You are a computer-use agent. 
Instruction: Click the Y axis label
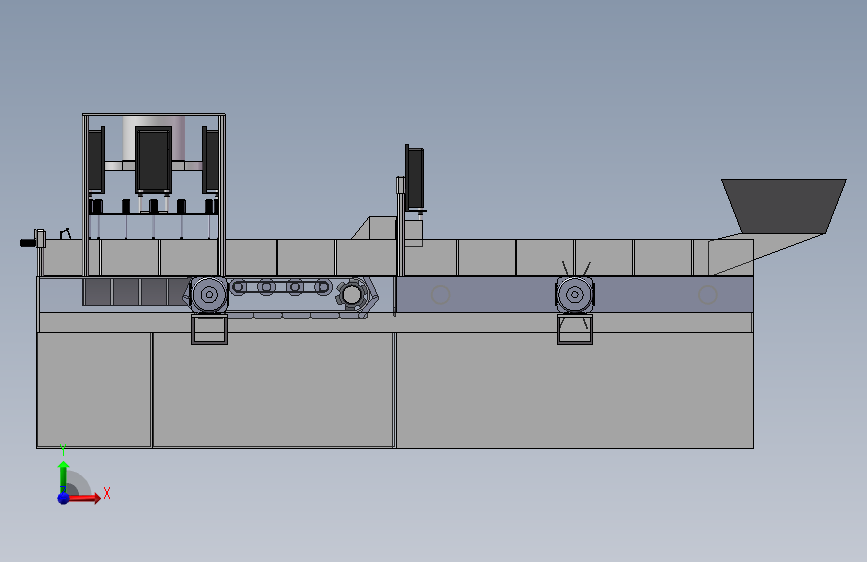[x=63, y=450]
